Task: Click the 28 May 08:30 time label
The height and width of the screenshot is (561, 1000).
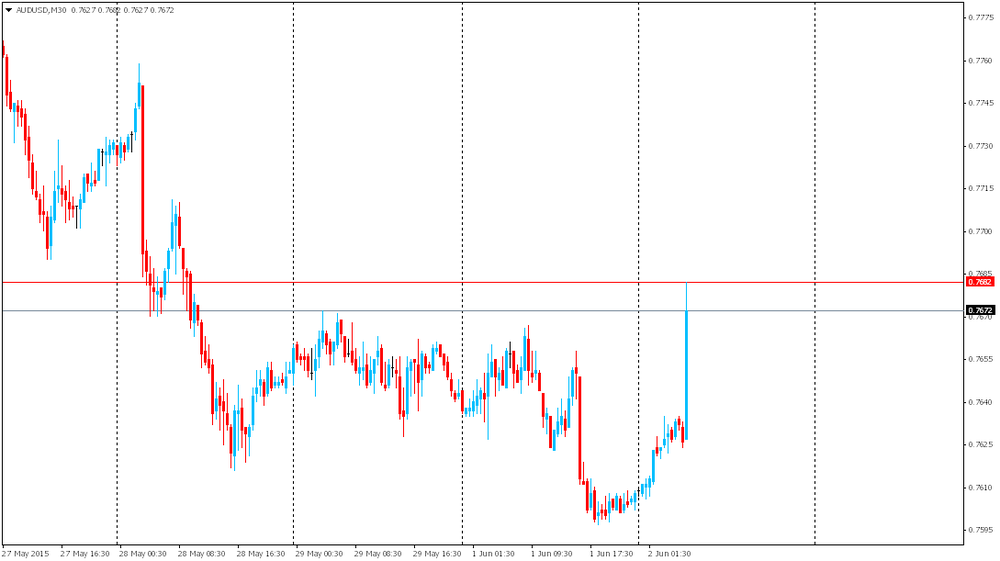Action: click(202, 553)
